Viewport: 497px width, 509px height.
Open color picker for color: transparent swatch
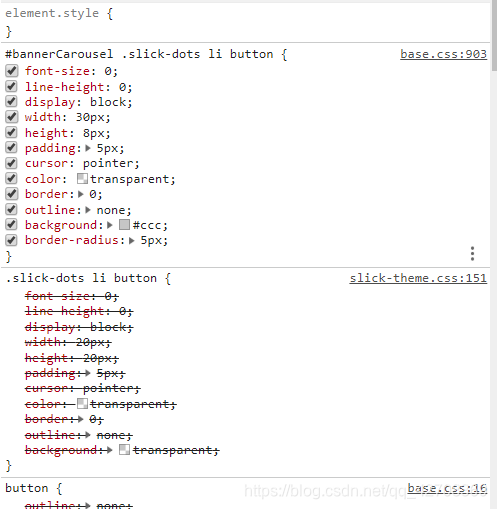pos(82,179)
